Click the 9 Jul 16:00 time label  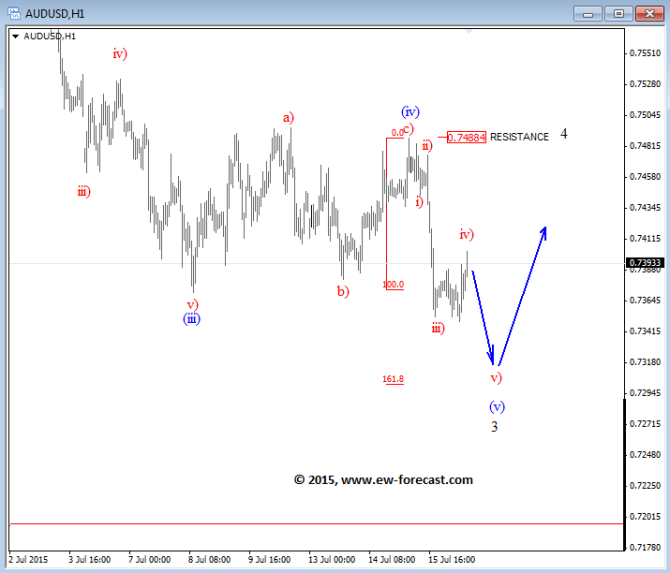point(270,559)
